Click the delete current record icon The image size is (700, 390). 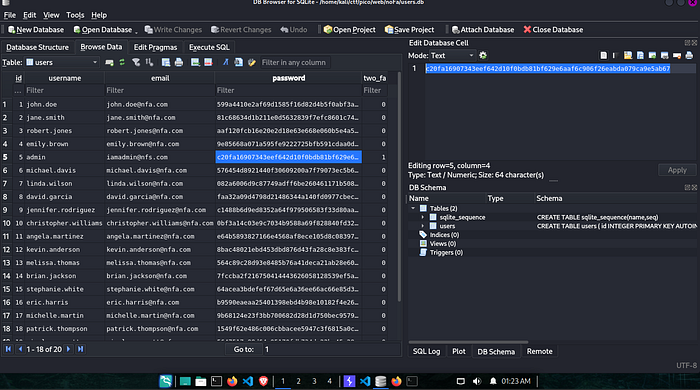pos(208,62)
